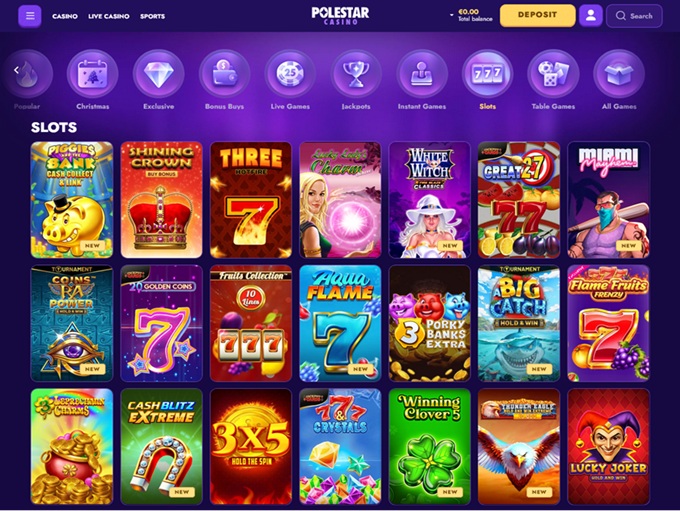Open the Bonus Buys wallet icon
Viewport: 680px width, 511px height.
225,74
